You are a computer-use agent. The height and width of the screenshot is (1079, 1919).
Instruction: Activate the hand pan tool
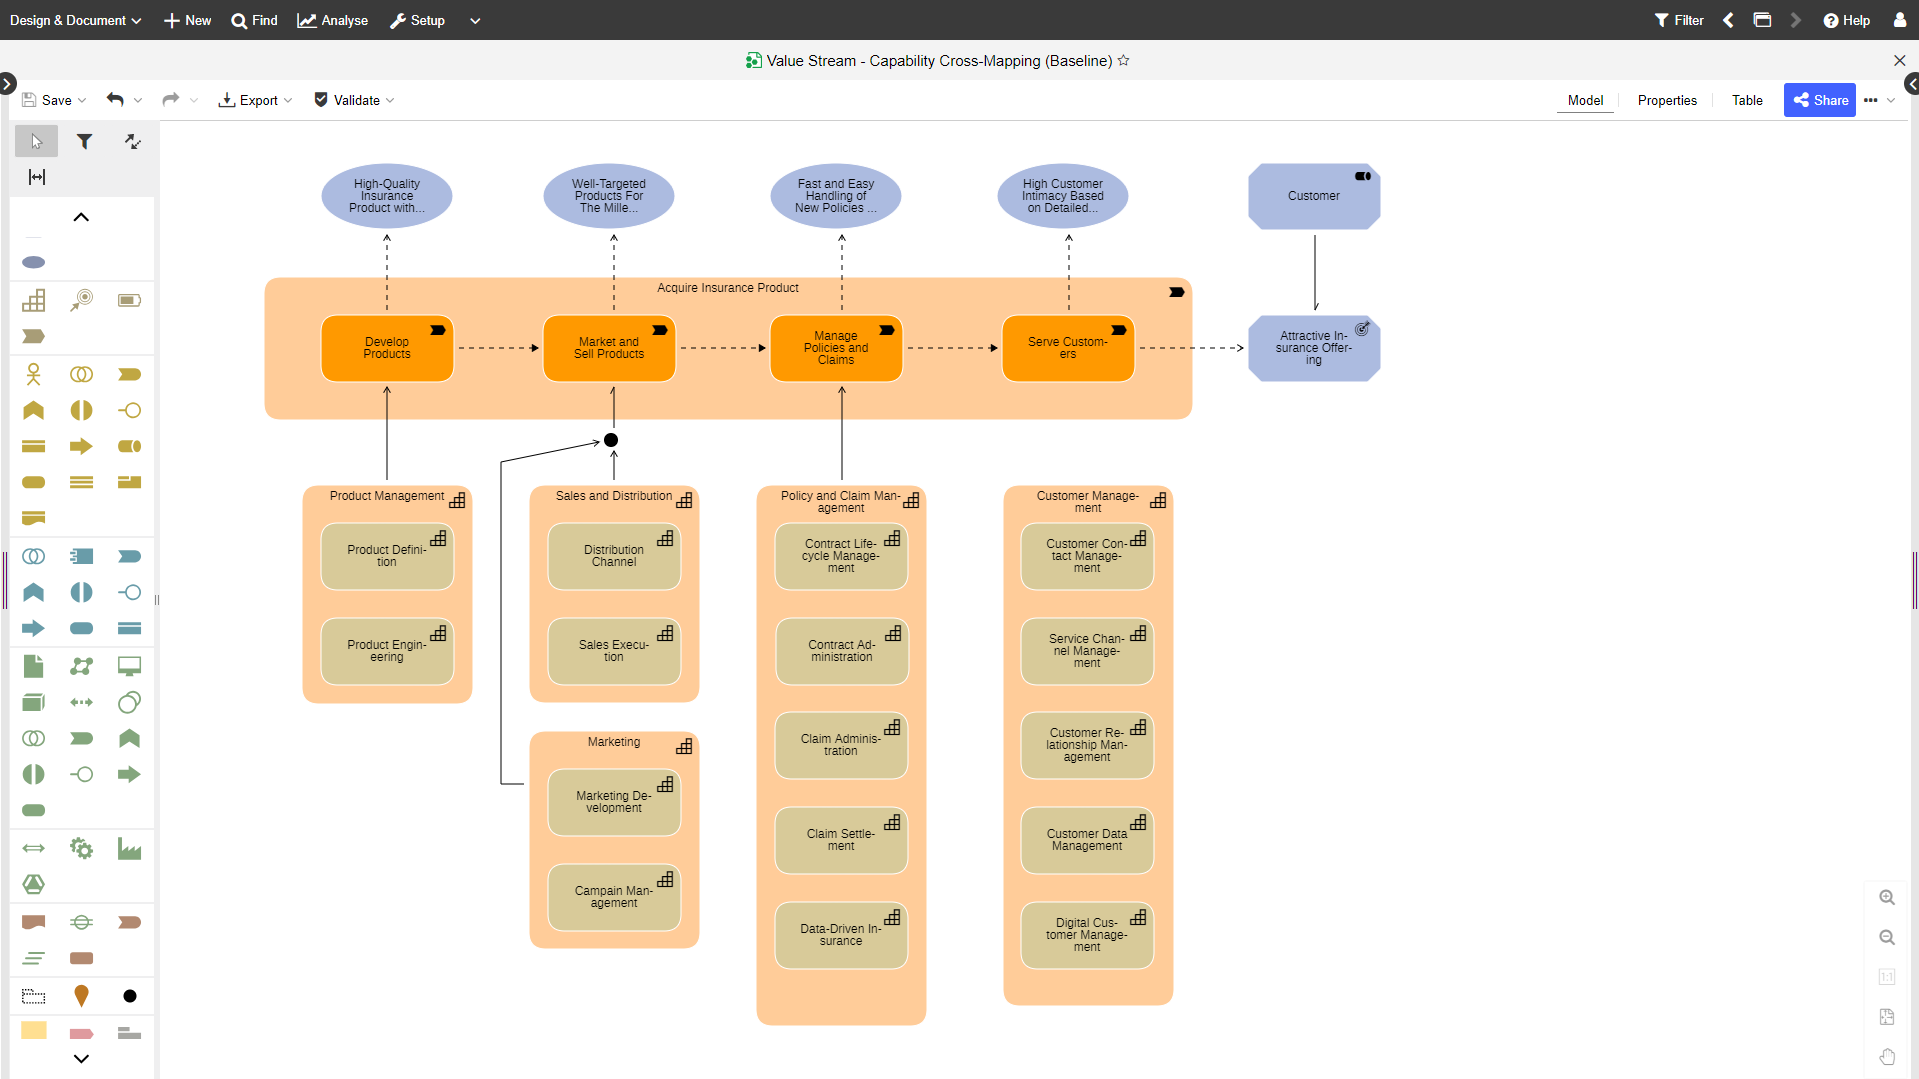(x=1886, y=1057)
